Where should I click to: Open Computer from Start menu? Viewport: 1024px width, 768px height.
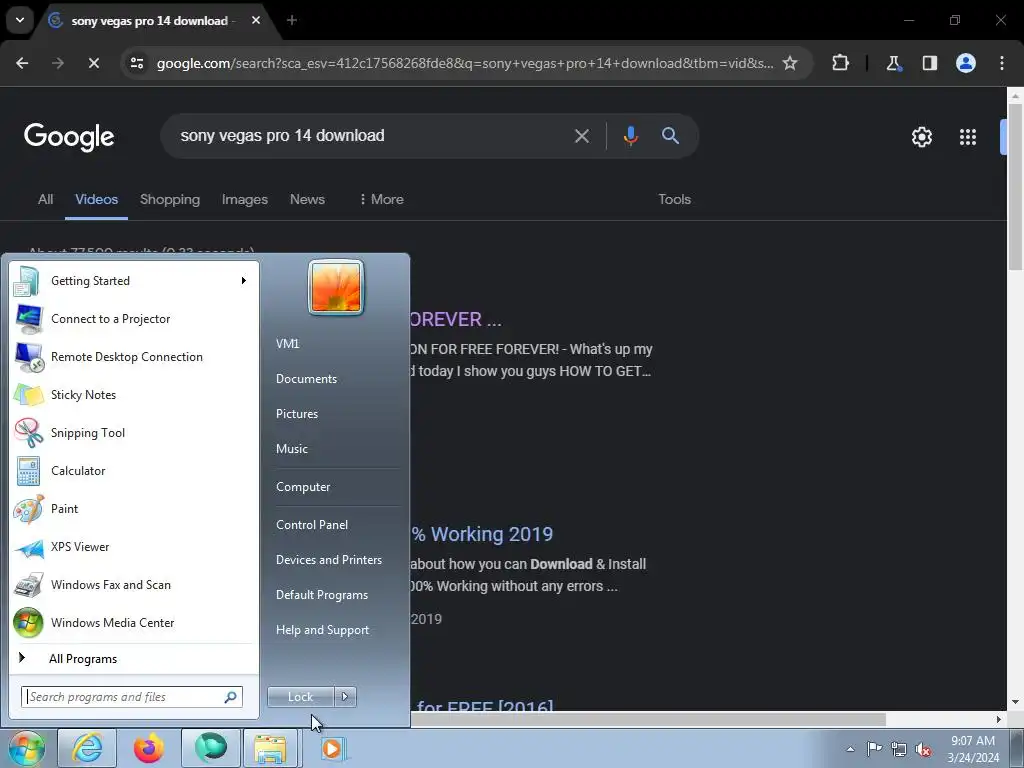(x=303, y=487)
